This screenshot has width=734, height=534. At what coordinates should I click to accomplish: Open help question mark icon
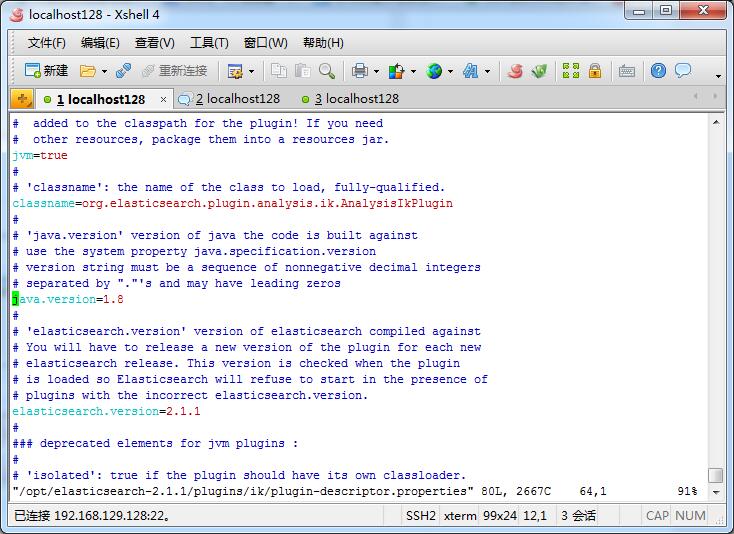(658, 71)
